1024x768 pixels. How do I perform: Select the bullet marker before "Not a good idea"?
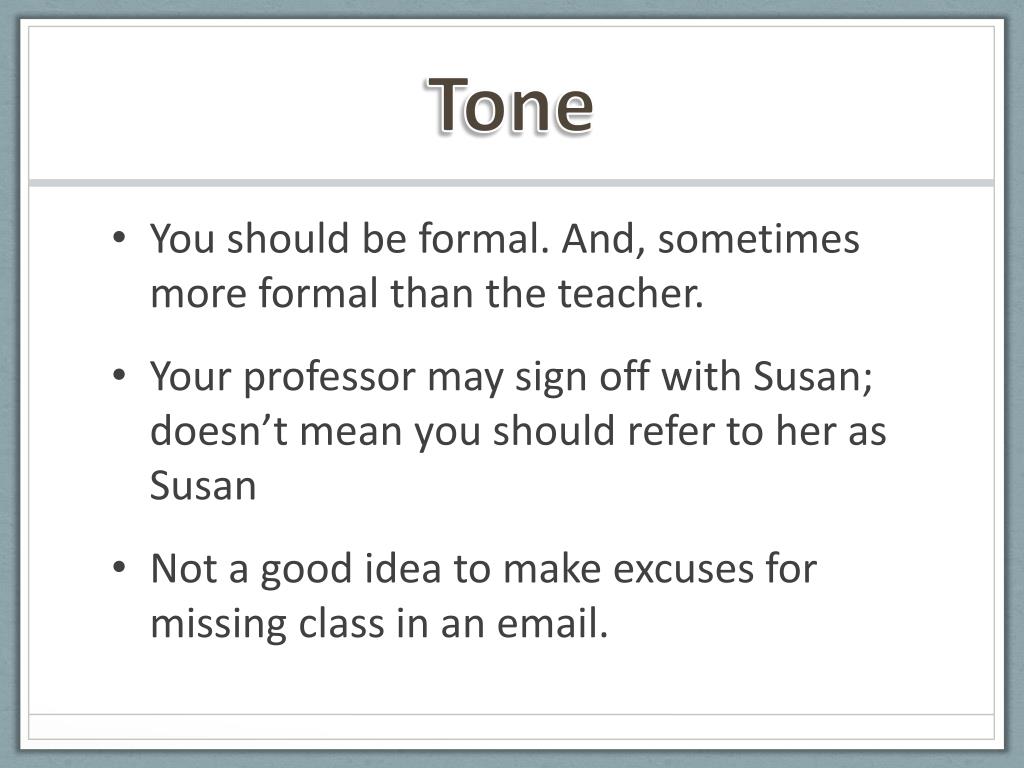pos(118,567)
